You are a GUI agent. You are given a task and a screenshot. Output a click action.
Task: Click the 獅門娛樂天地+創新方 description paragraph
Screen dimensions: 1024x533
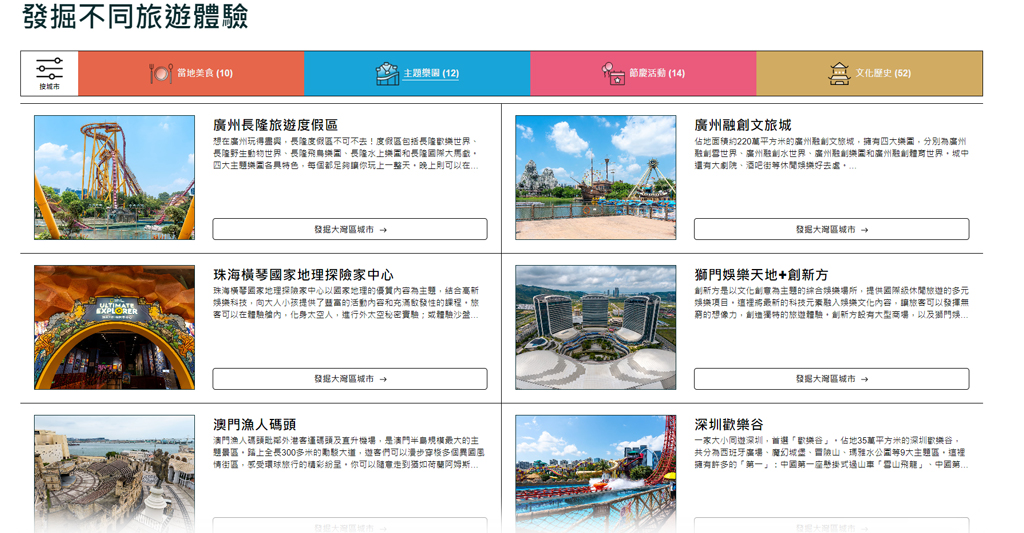coord(831,302)
